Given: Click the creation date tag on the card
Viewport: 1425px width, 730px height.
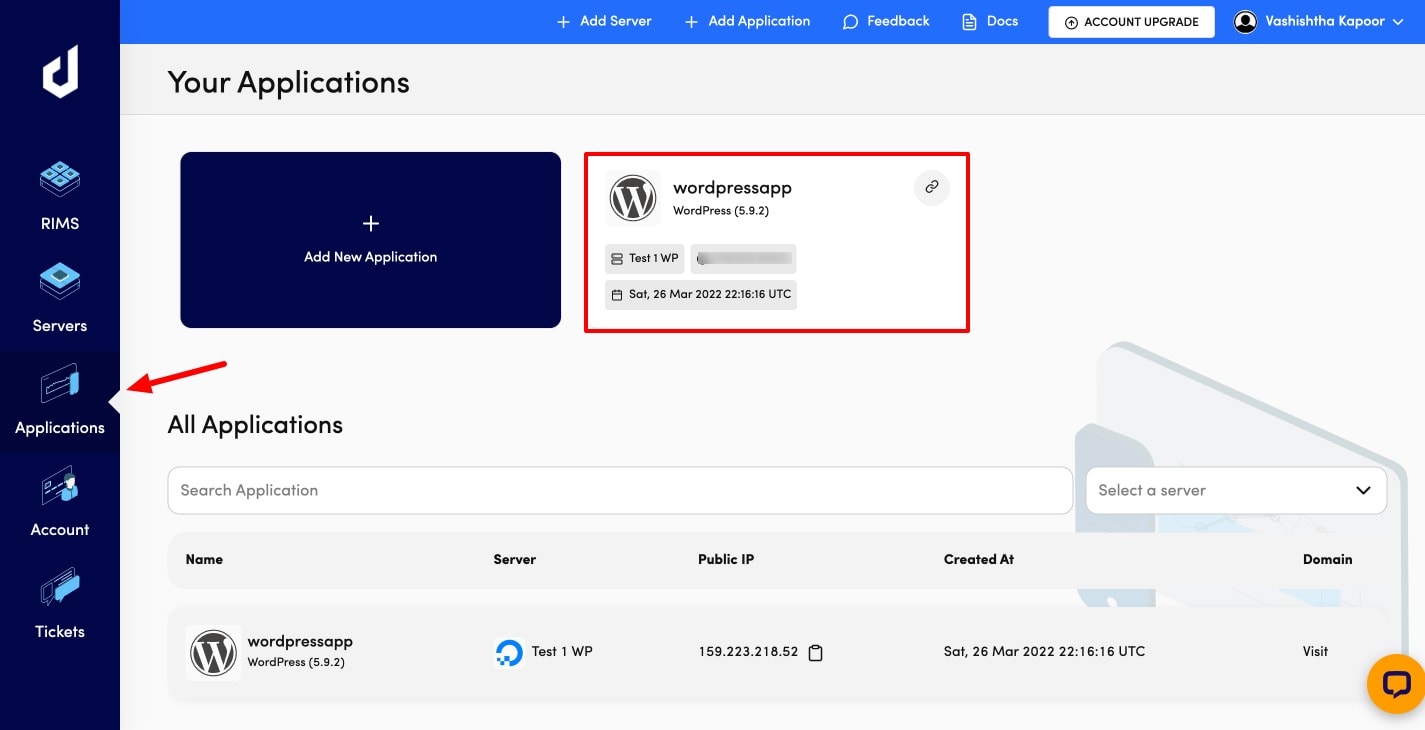Looking at the screenshot, I should point(701,294).
